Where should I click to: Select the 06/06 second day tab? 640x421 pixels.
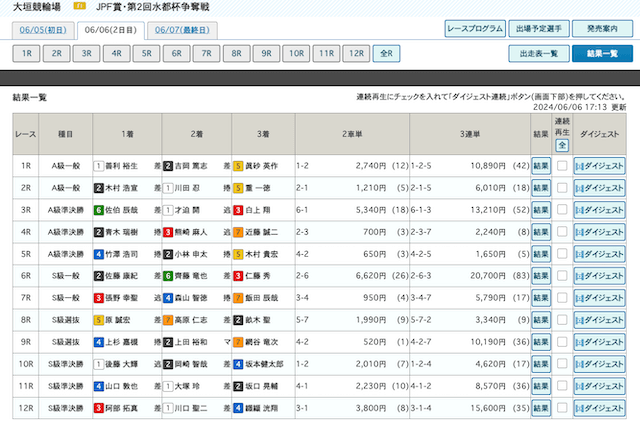click(111, 30)
